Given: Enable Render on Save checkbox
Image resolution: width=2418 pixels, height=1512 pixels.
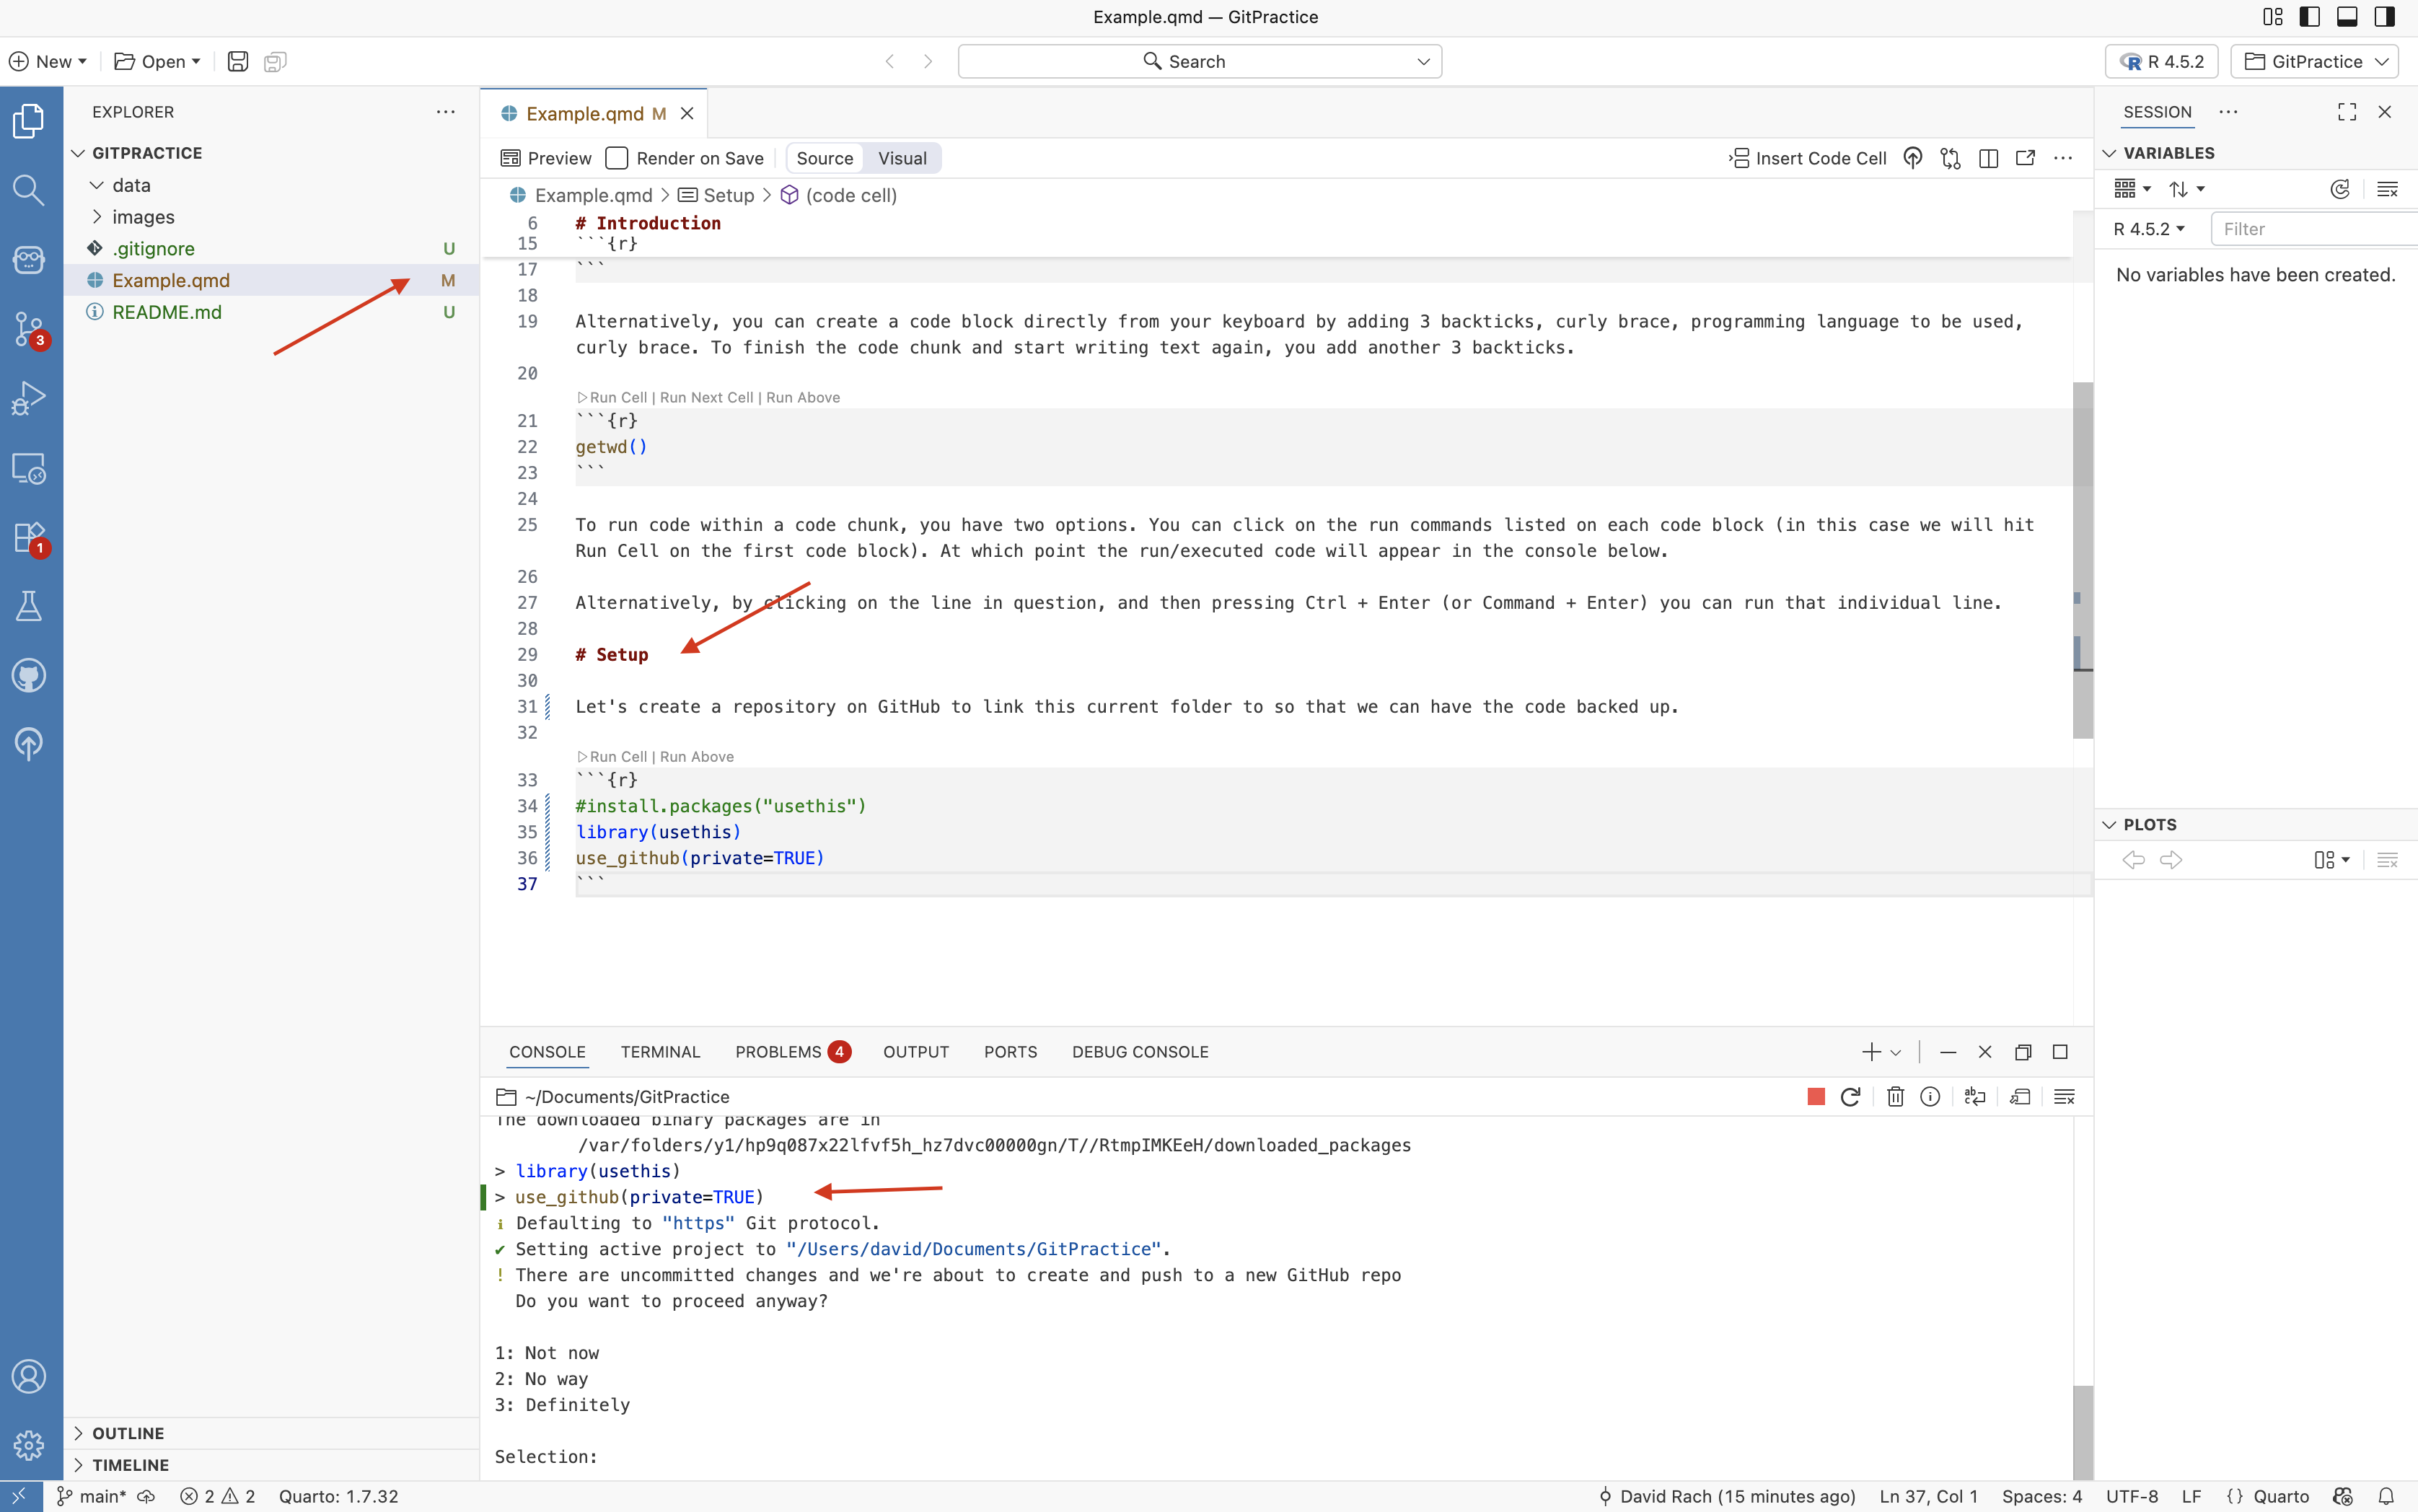Looking at the screenshot, I should (617, 158).
